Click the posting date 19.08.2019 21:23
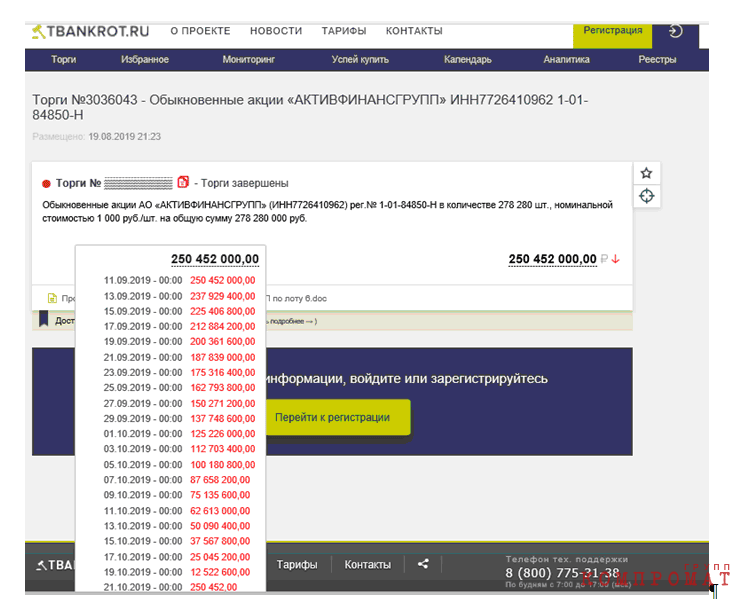This screenshot has width=741, height=606. click(x=124, y=137)
